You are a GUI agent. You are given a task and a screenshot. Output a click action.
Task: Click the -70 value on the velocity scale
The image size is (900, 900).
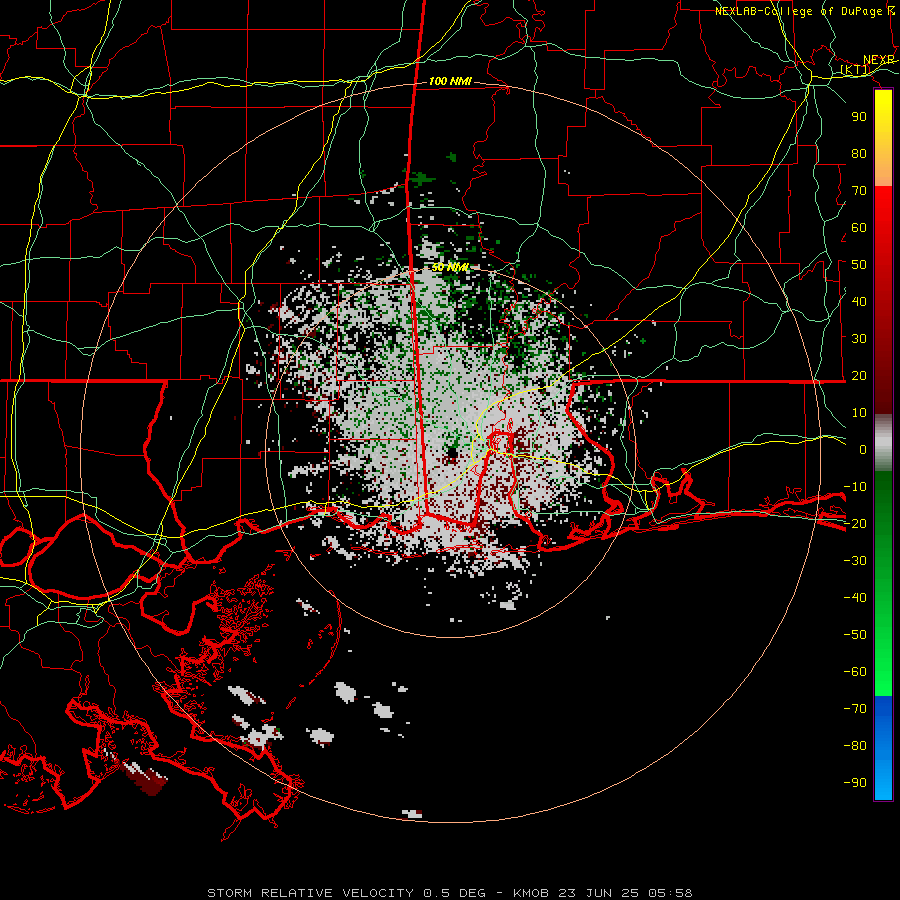(x=855, y=708)
